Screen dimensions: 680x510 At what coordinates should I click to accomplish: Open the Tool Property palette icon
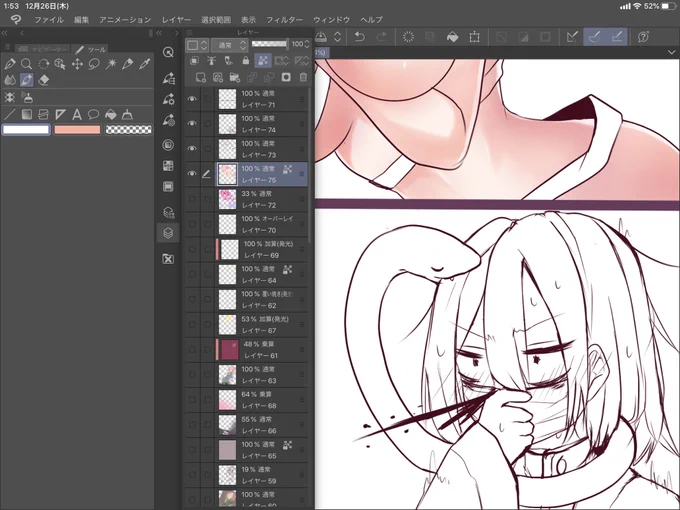pos(168,99)
